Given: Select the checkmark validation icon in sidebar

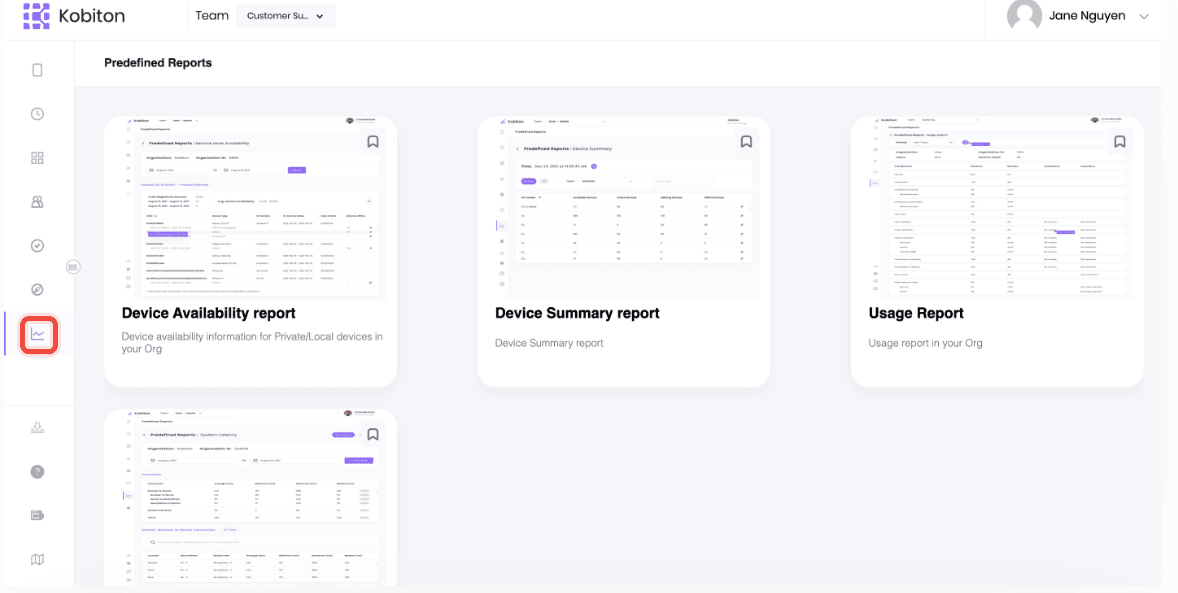Looking at the screenshot, I should (37, 245).
